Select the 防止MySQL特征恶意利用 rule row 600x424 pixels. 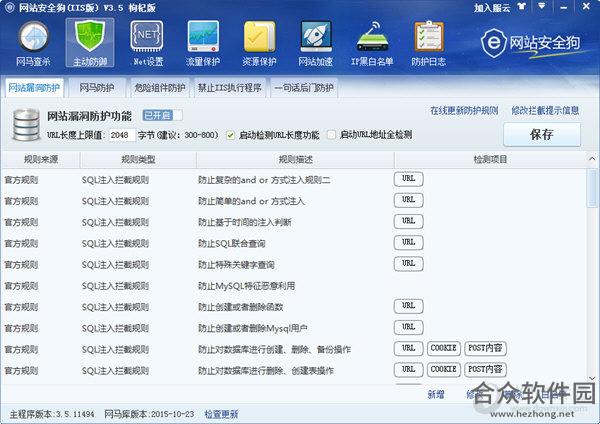pyautogui.click(x=293, y=286)
